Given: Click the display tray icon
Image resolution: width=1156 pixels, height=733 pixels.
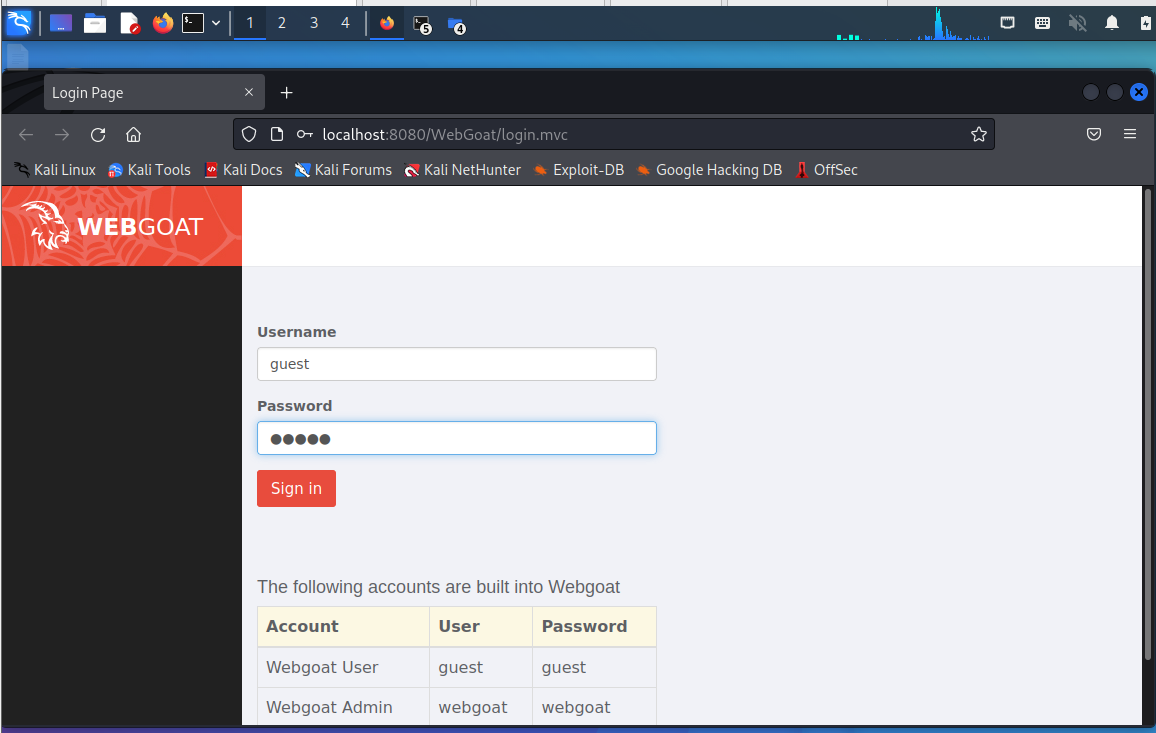Looking at the screenshot, I should click(x=1007, y=23).
